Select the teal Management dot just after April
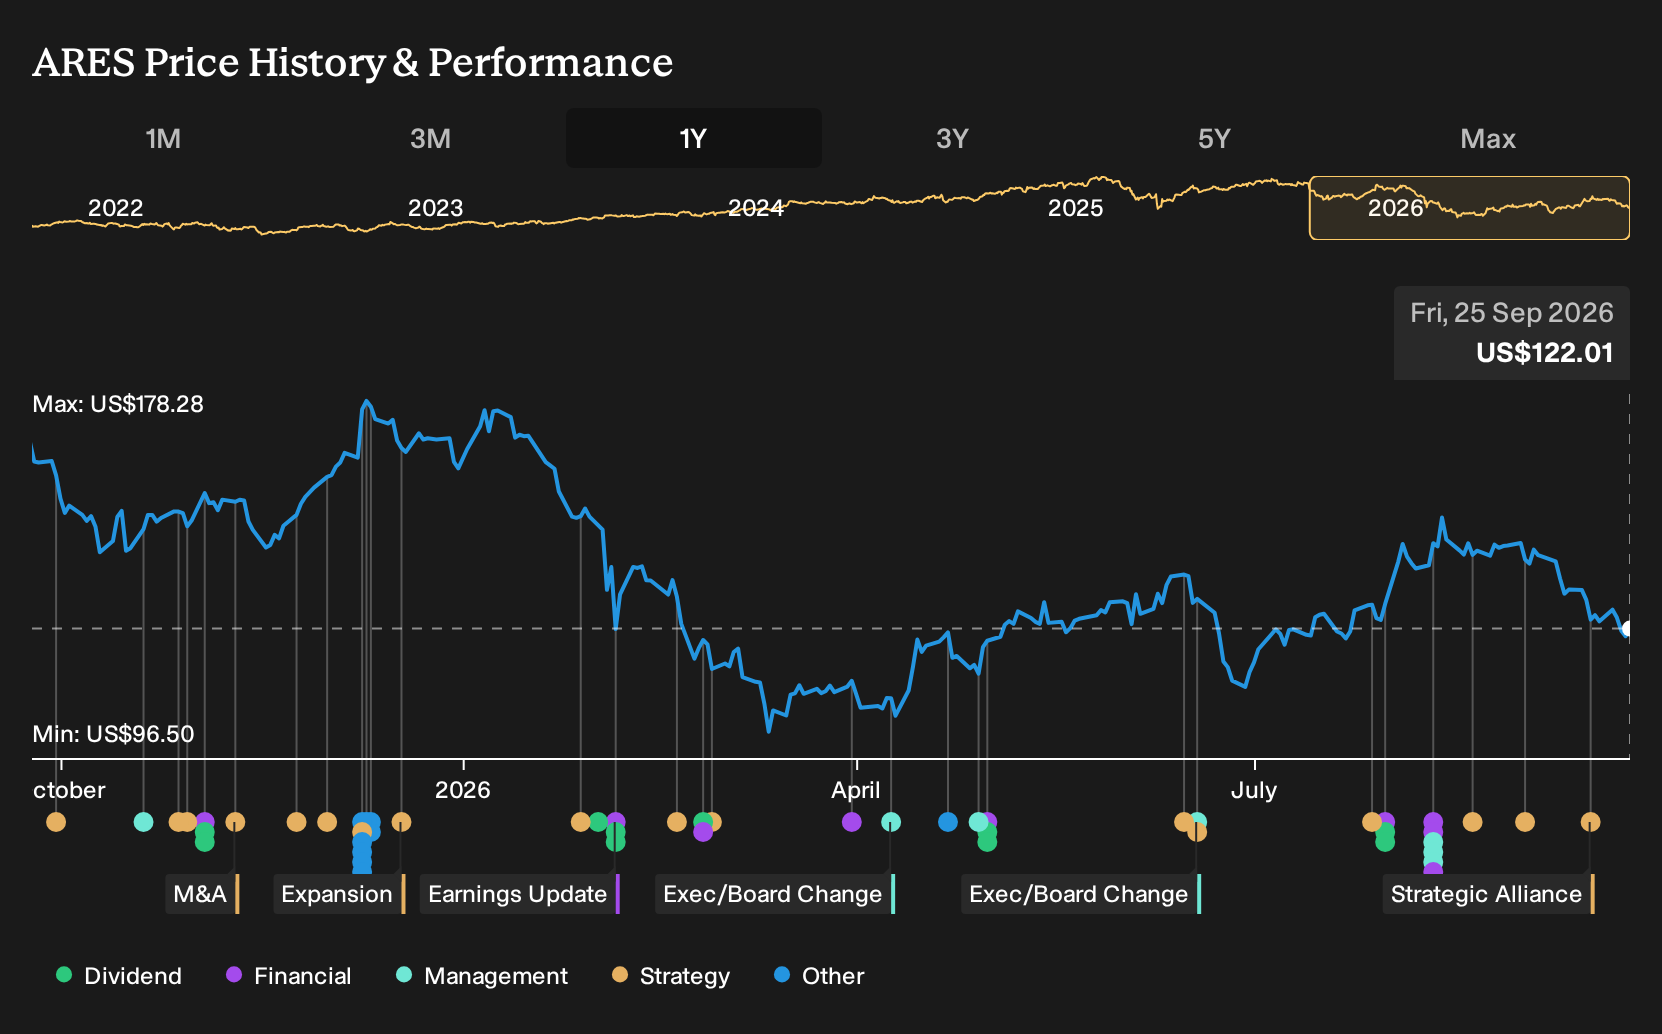1662x1034 pixels. (891, 822)
